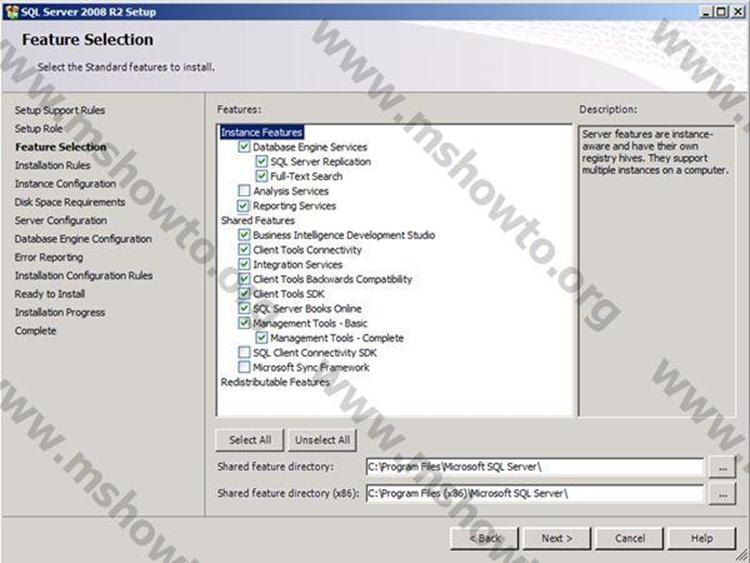
Task: Toggle Client Tools SDK checkbox
Action: [x=244, y=294]
